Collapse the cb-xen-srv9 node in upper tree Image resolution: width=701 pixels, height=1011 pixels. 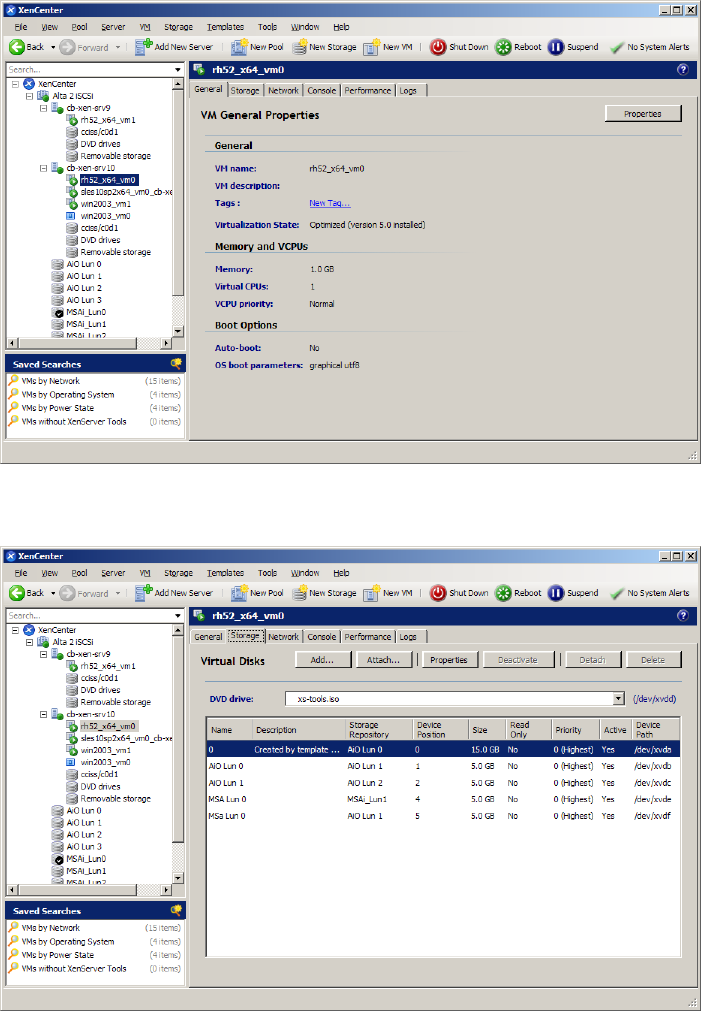[x=44, y=108]
